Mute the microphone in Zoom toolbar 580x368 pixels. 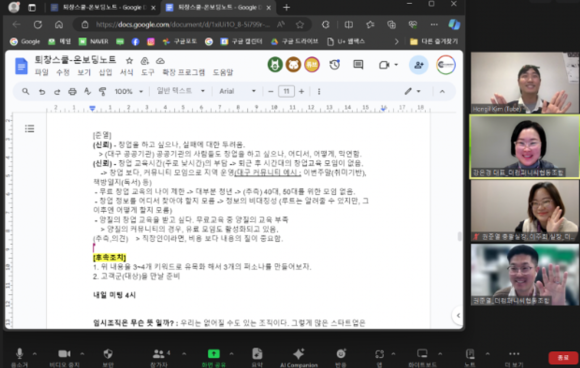(19, 354)
